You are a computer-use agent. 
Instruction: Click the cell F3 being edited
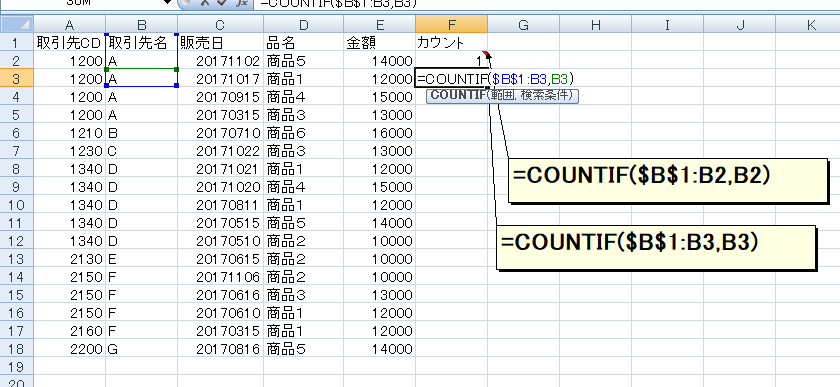point(452,79)
